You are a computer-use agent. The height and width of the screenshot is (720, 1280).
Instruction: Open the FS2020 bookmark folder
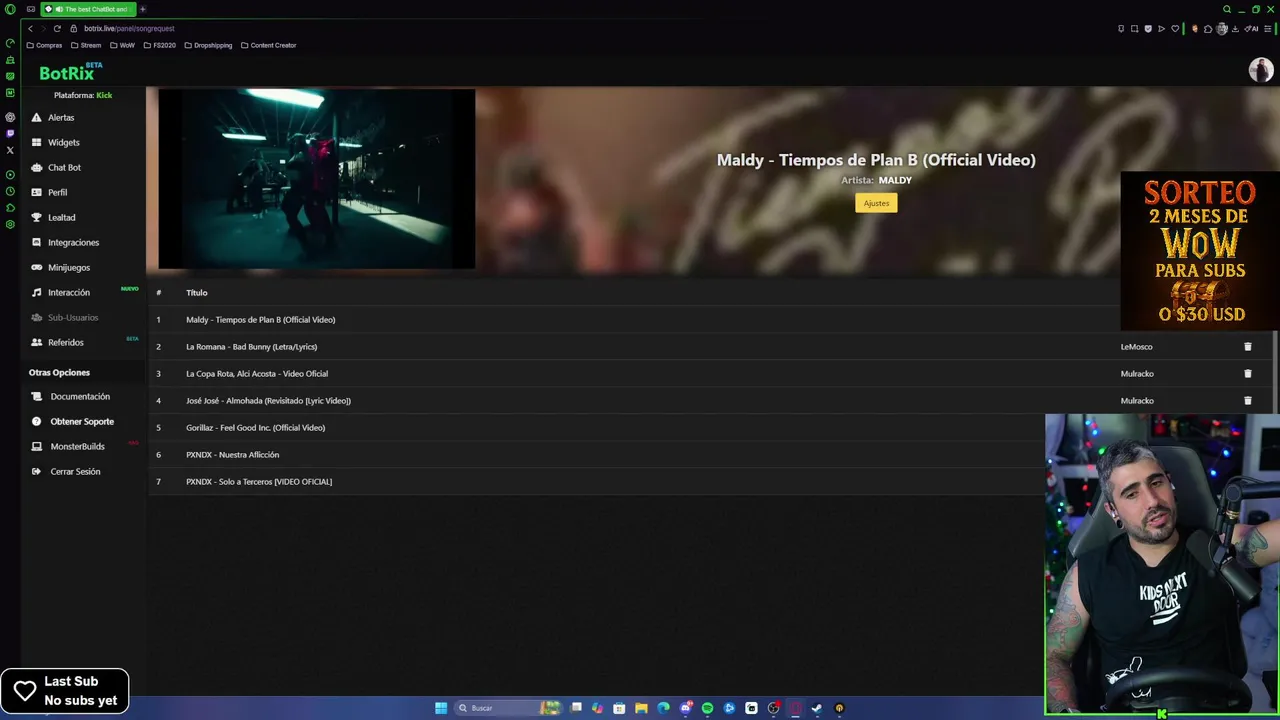159,45
